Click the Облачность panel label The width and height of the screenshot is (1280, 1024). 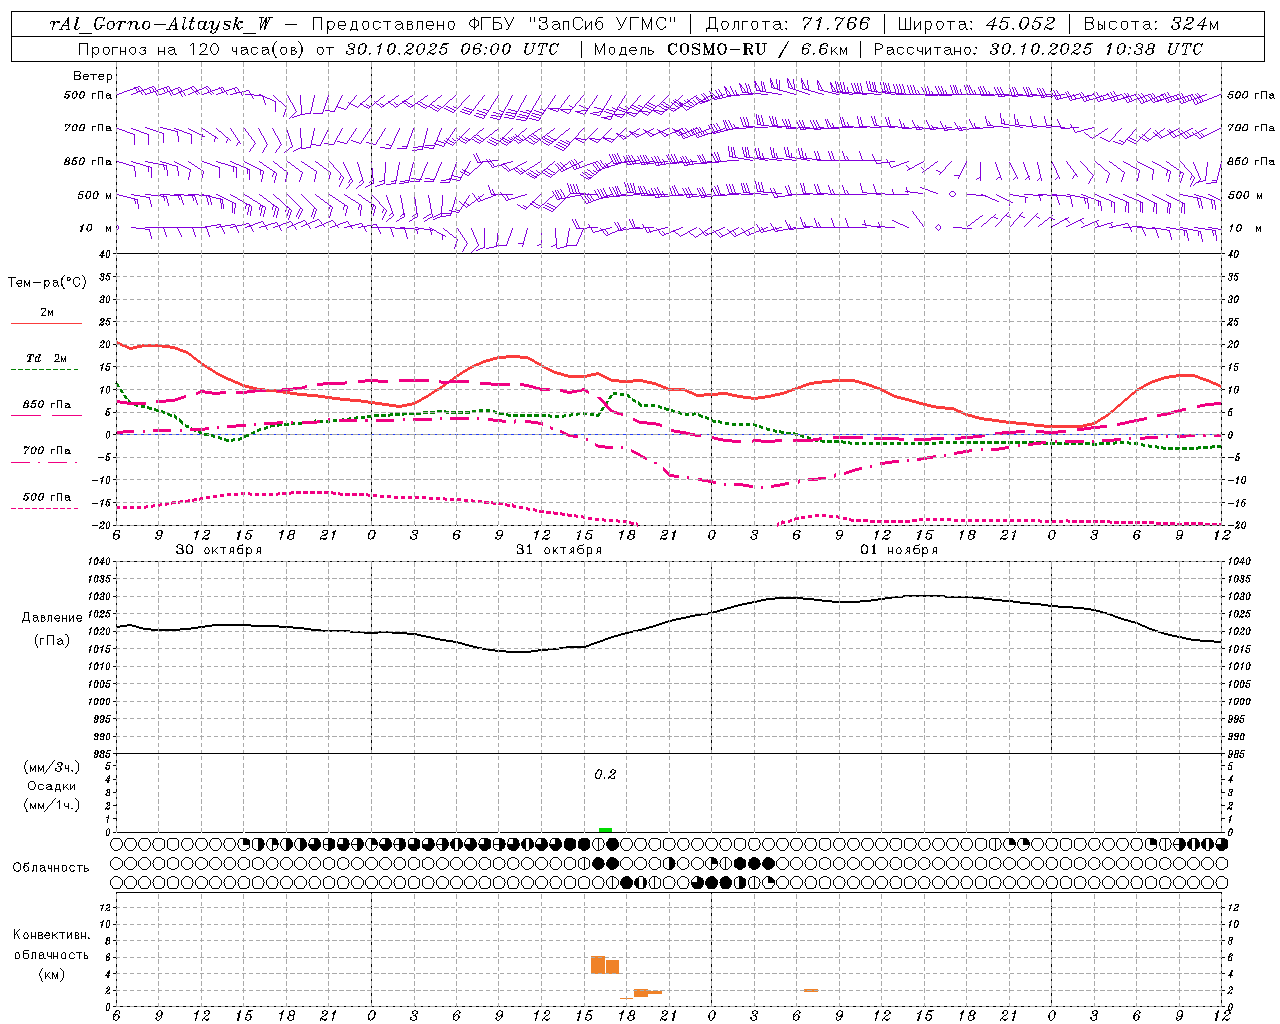51,868
